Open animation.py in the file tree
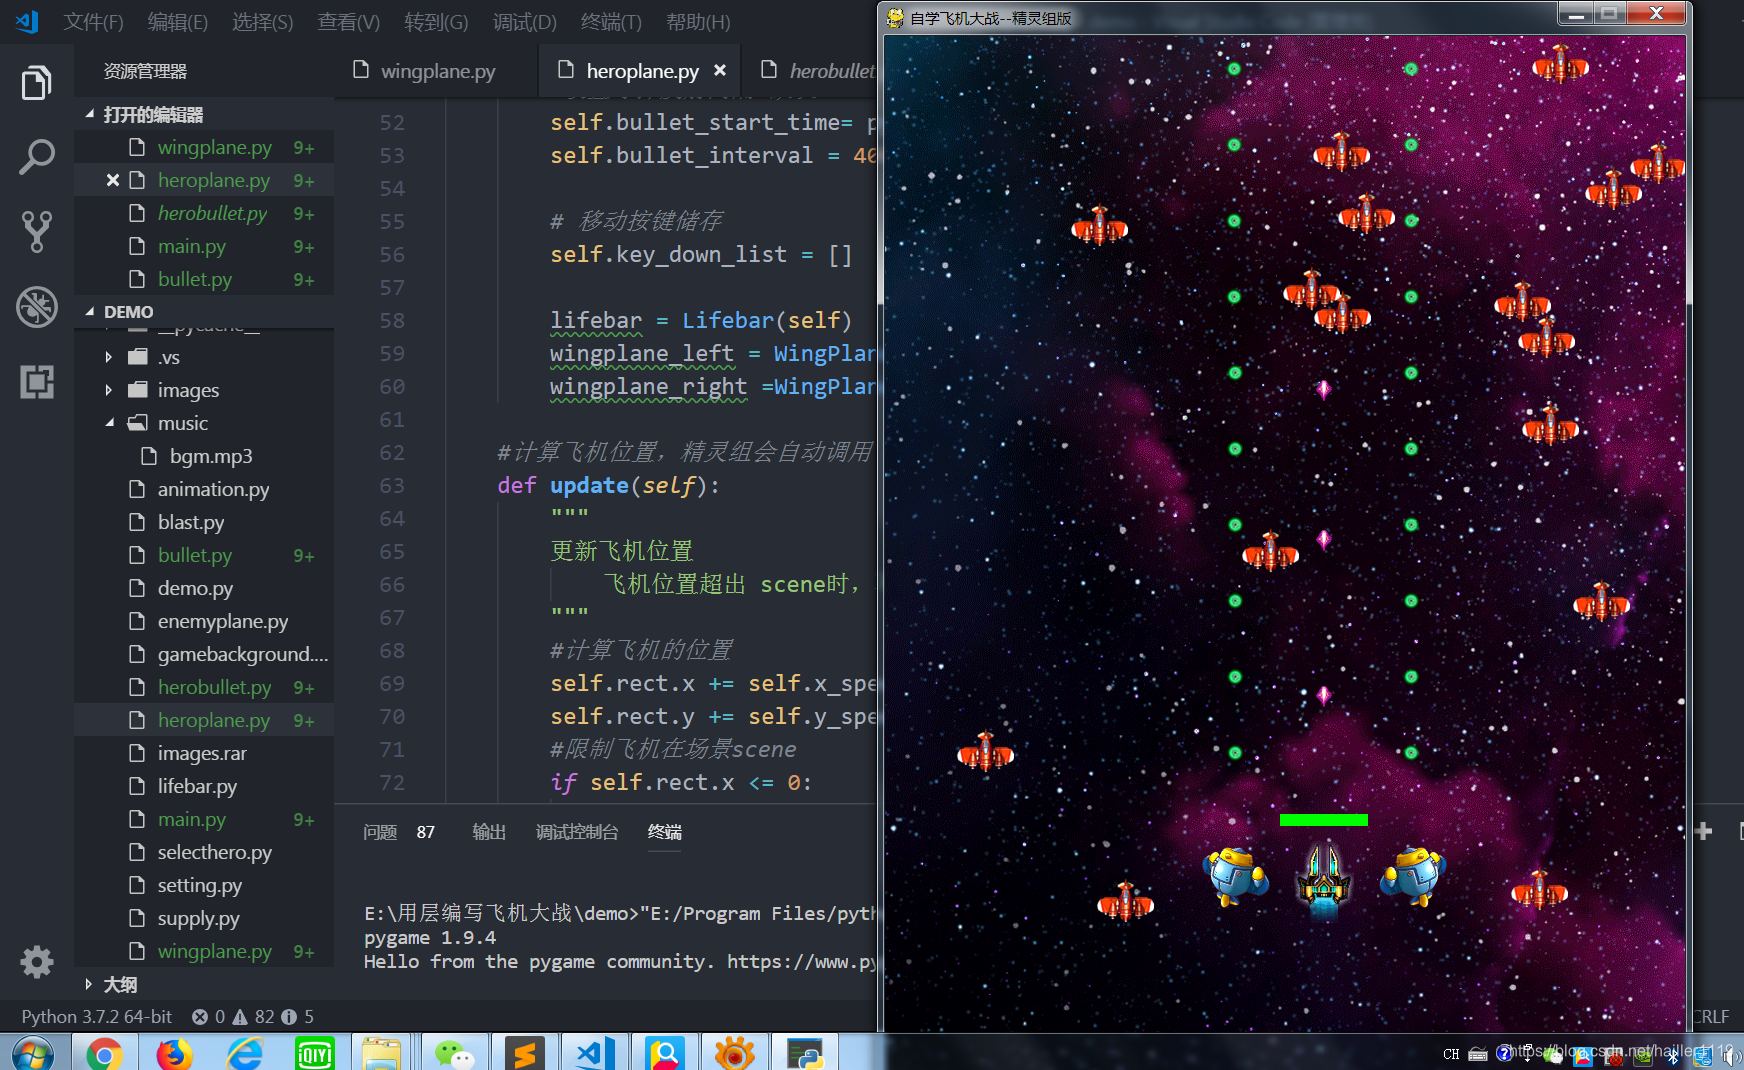The width and height of the screenshot is (1744, 1070). click(x=213, y=489)
